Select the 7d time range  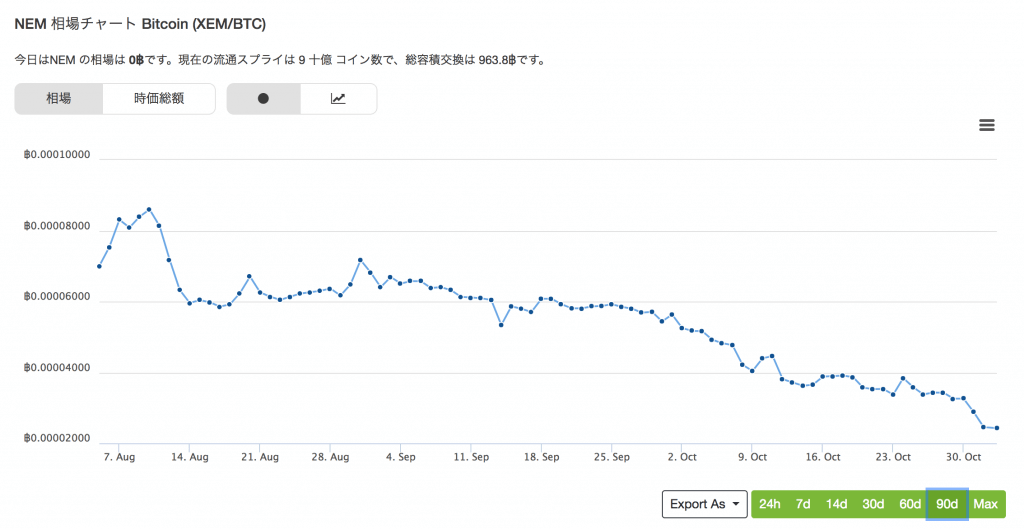[x=803, y=504]
